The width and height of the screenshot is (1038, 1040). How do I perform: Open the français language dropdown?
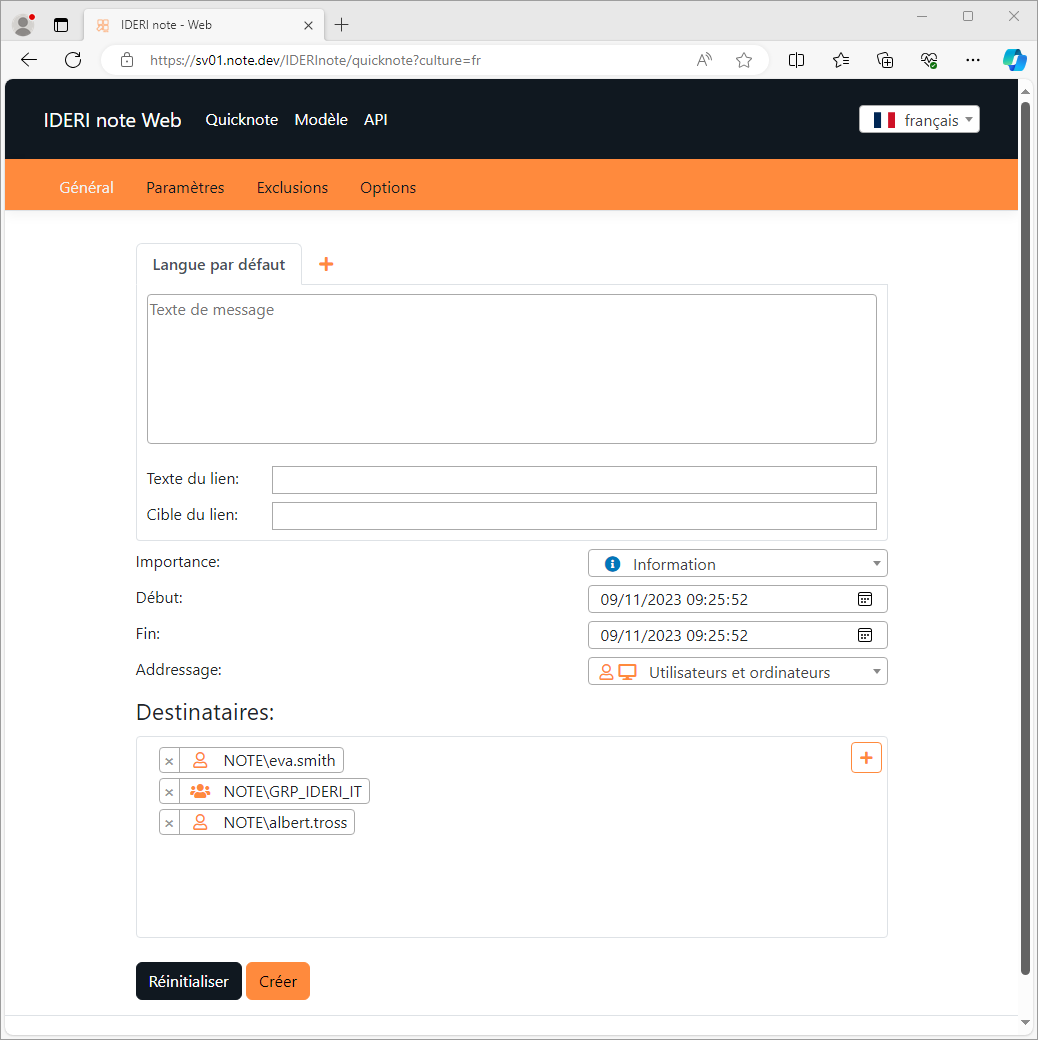point(919,119)
